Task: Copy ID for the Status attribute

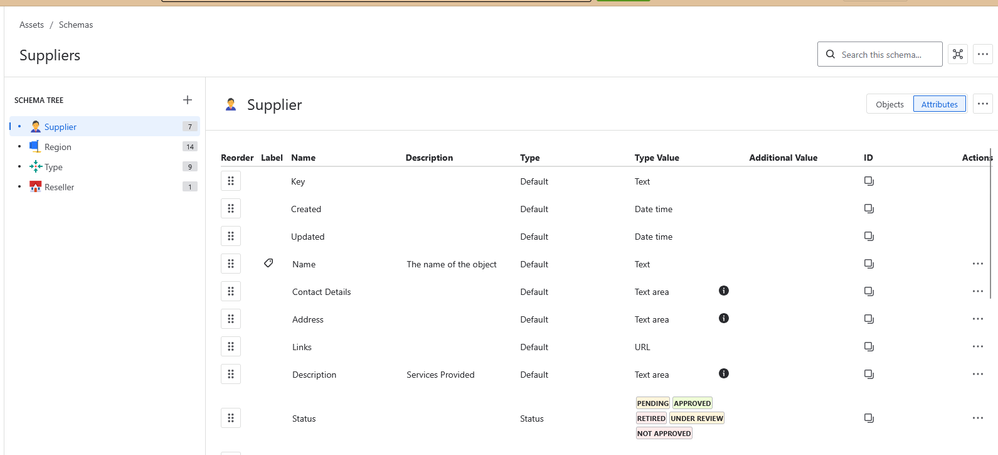Action: 869,418
